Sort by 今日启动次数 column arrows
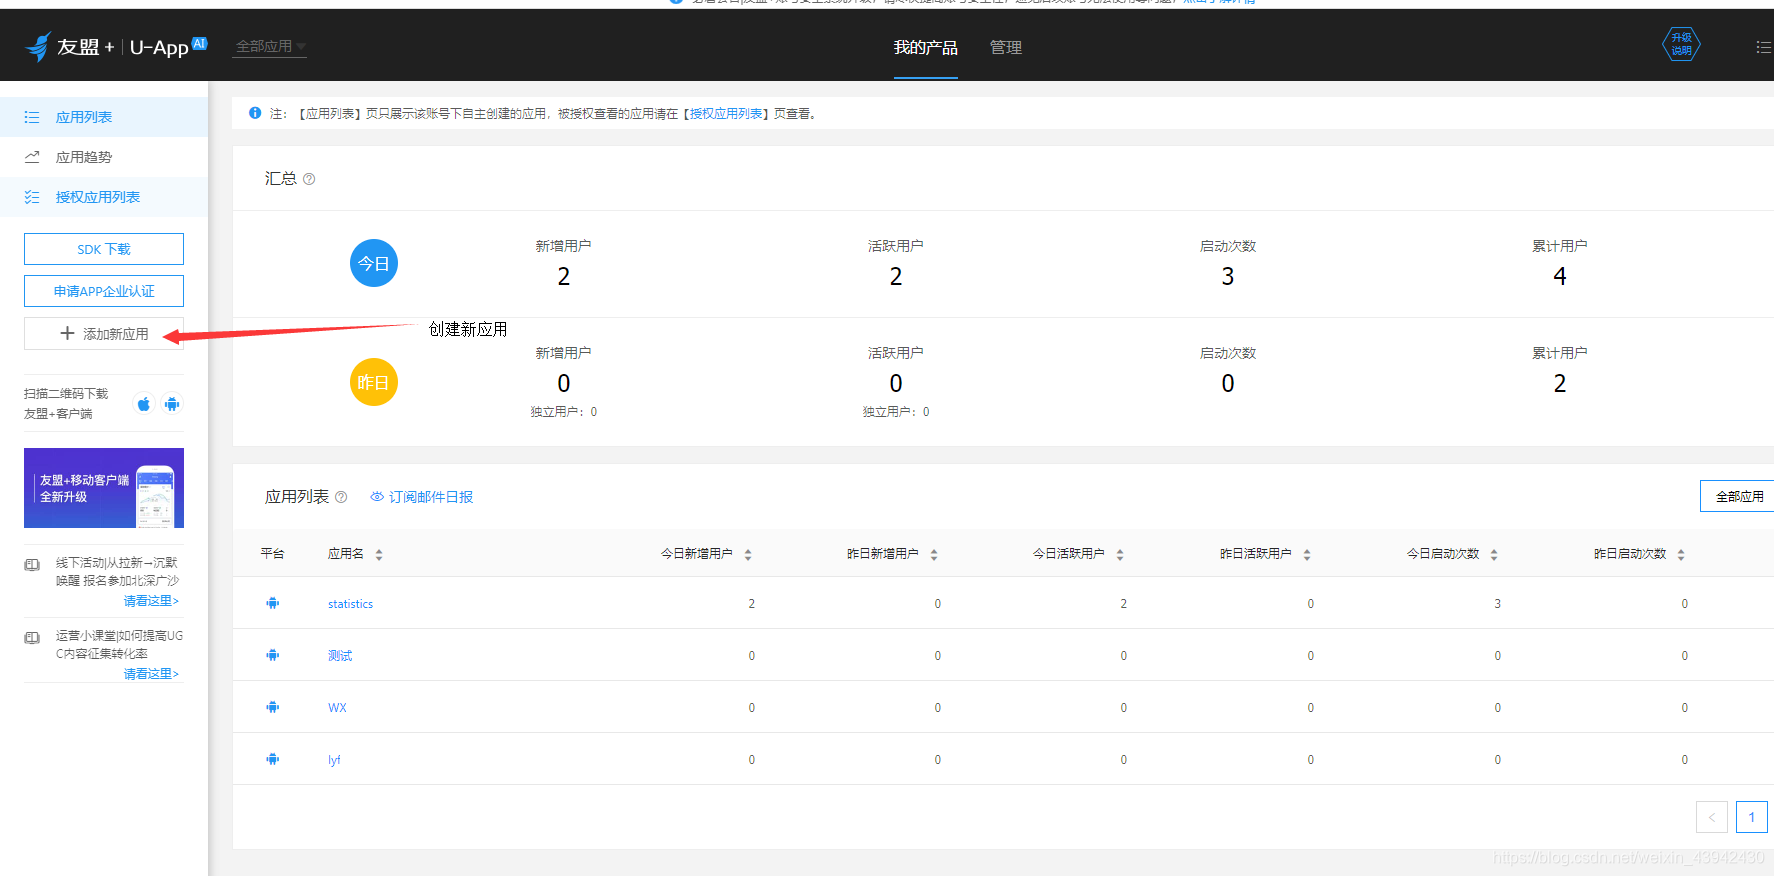The image size is (1774, 876). pyautogui.click(x=1494, y=554)
